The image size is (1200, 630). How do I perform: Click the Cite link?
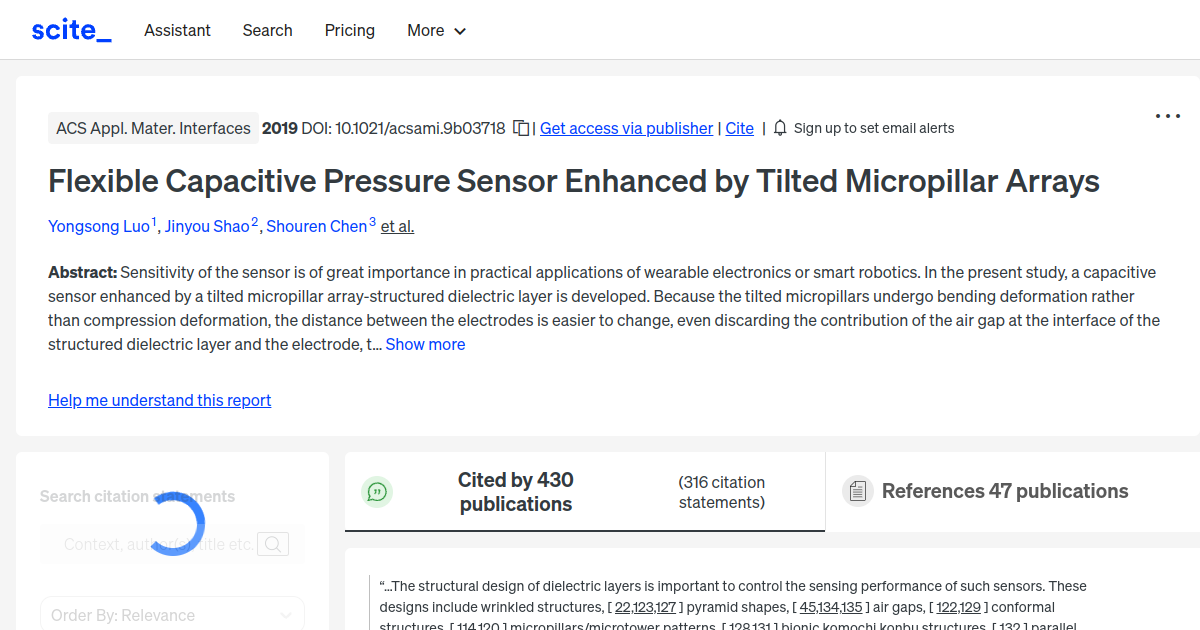[x=739, y=128]
